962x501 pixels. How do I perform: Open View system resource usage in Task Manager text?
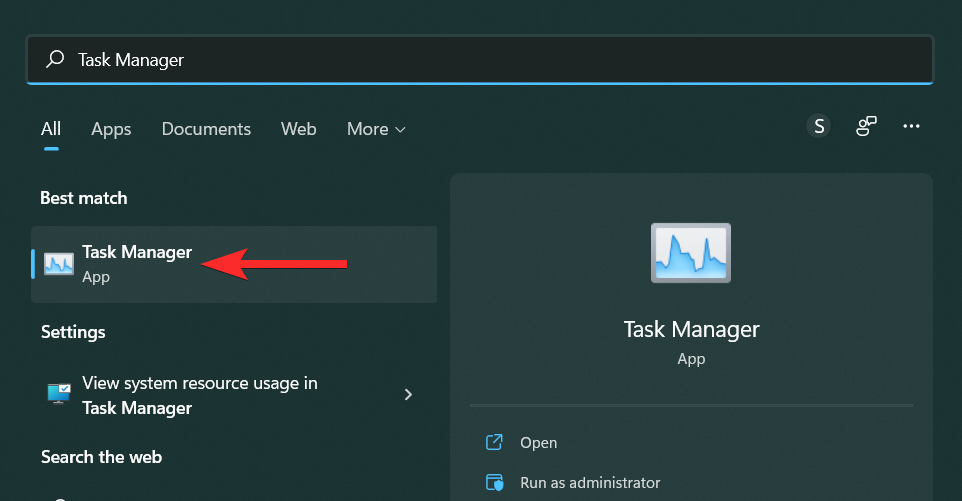(x=200, y=395)
